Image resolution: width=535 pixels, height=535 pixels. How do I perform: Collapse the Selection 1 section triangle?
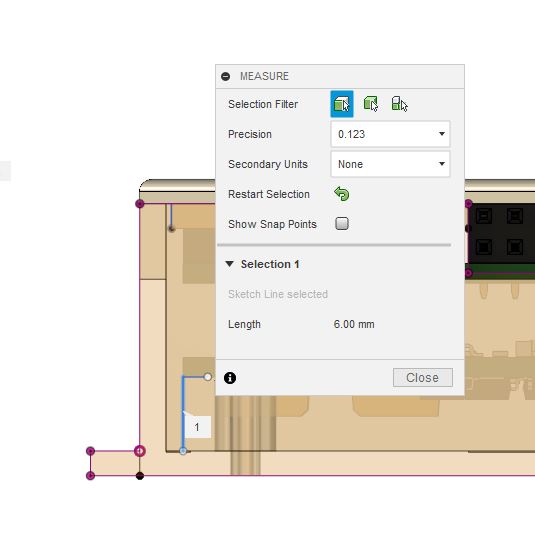point(229,264)
